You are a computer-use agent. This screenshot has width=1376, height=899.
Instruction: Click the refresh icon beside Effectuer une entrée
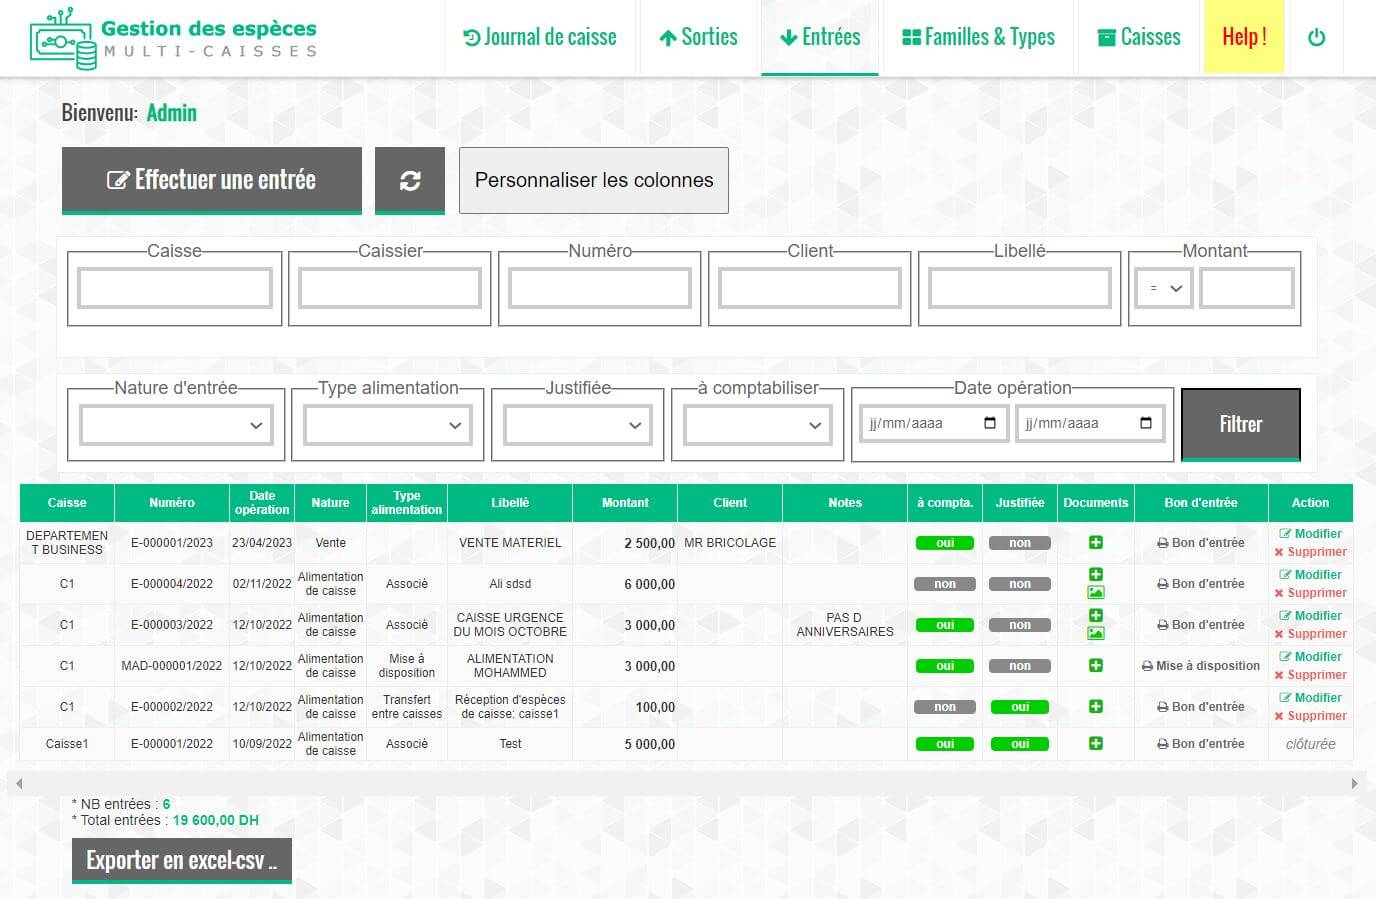click(x=410, y=181)
